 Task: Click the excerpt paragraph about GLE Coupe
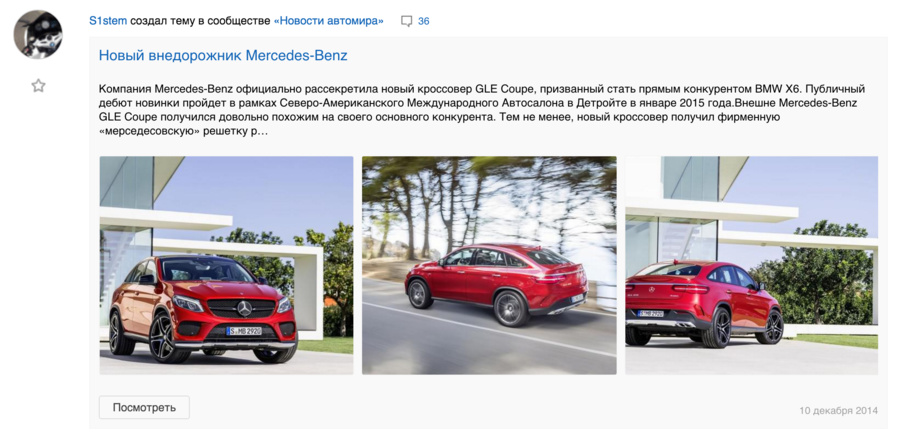482,110
